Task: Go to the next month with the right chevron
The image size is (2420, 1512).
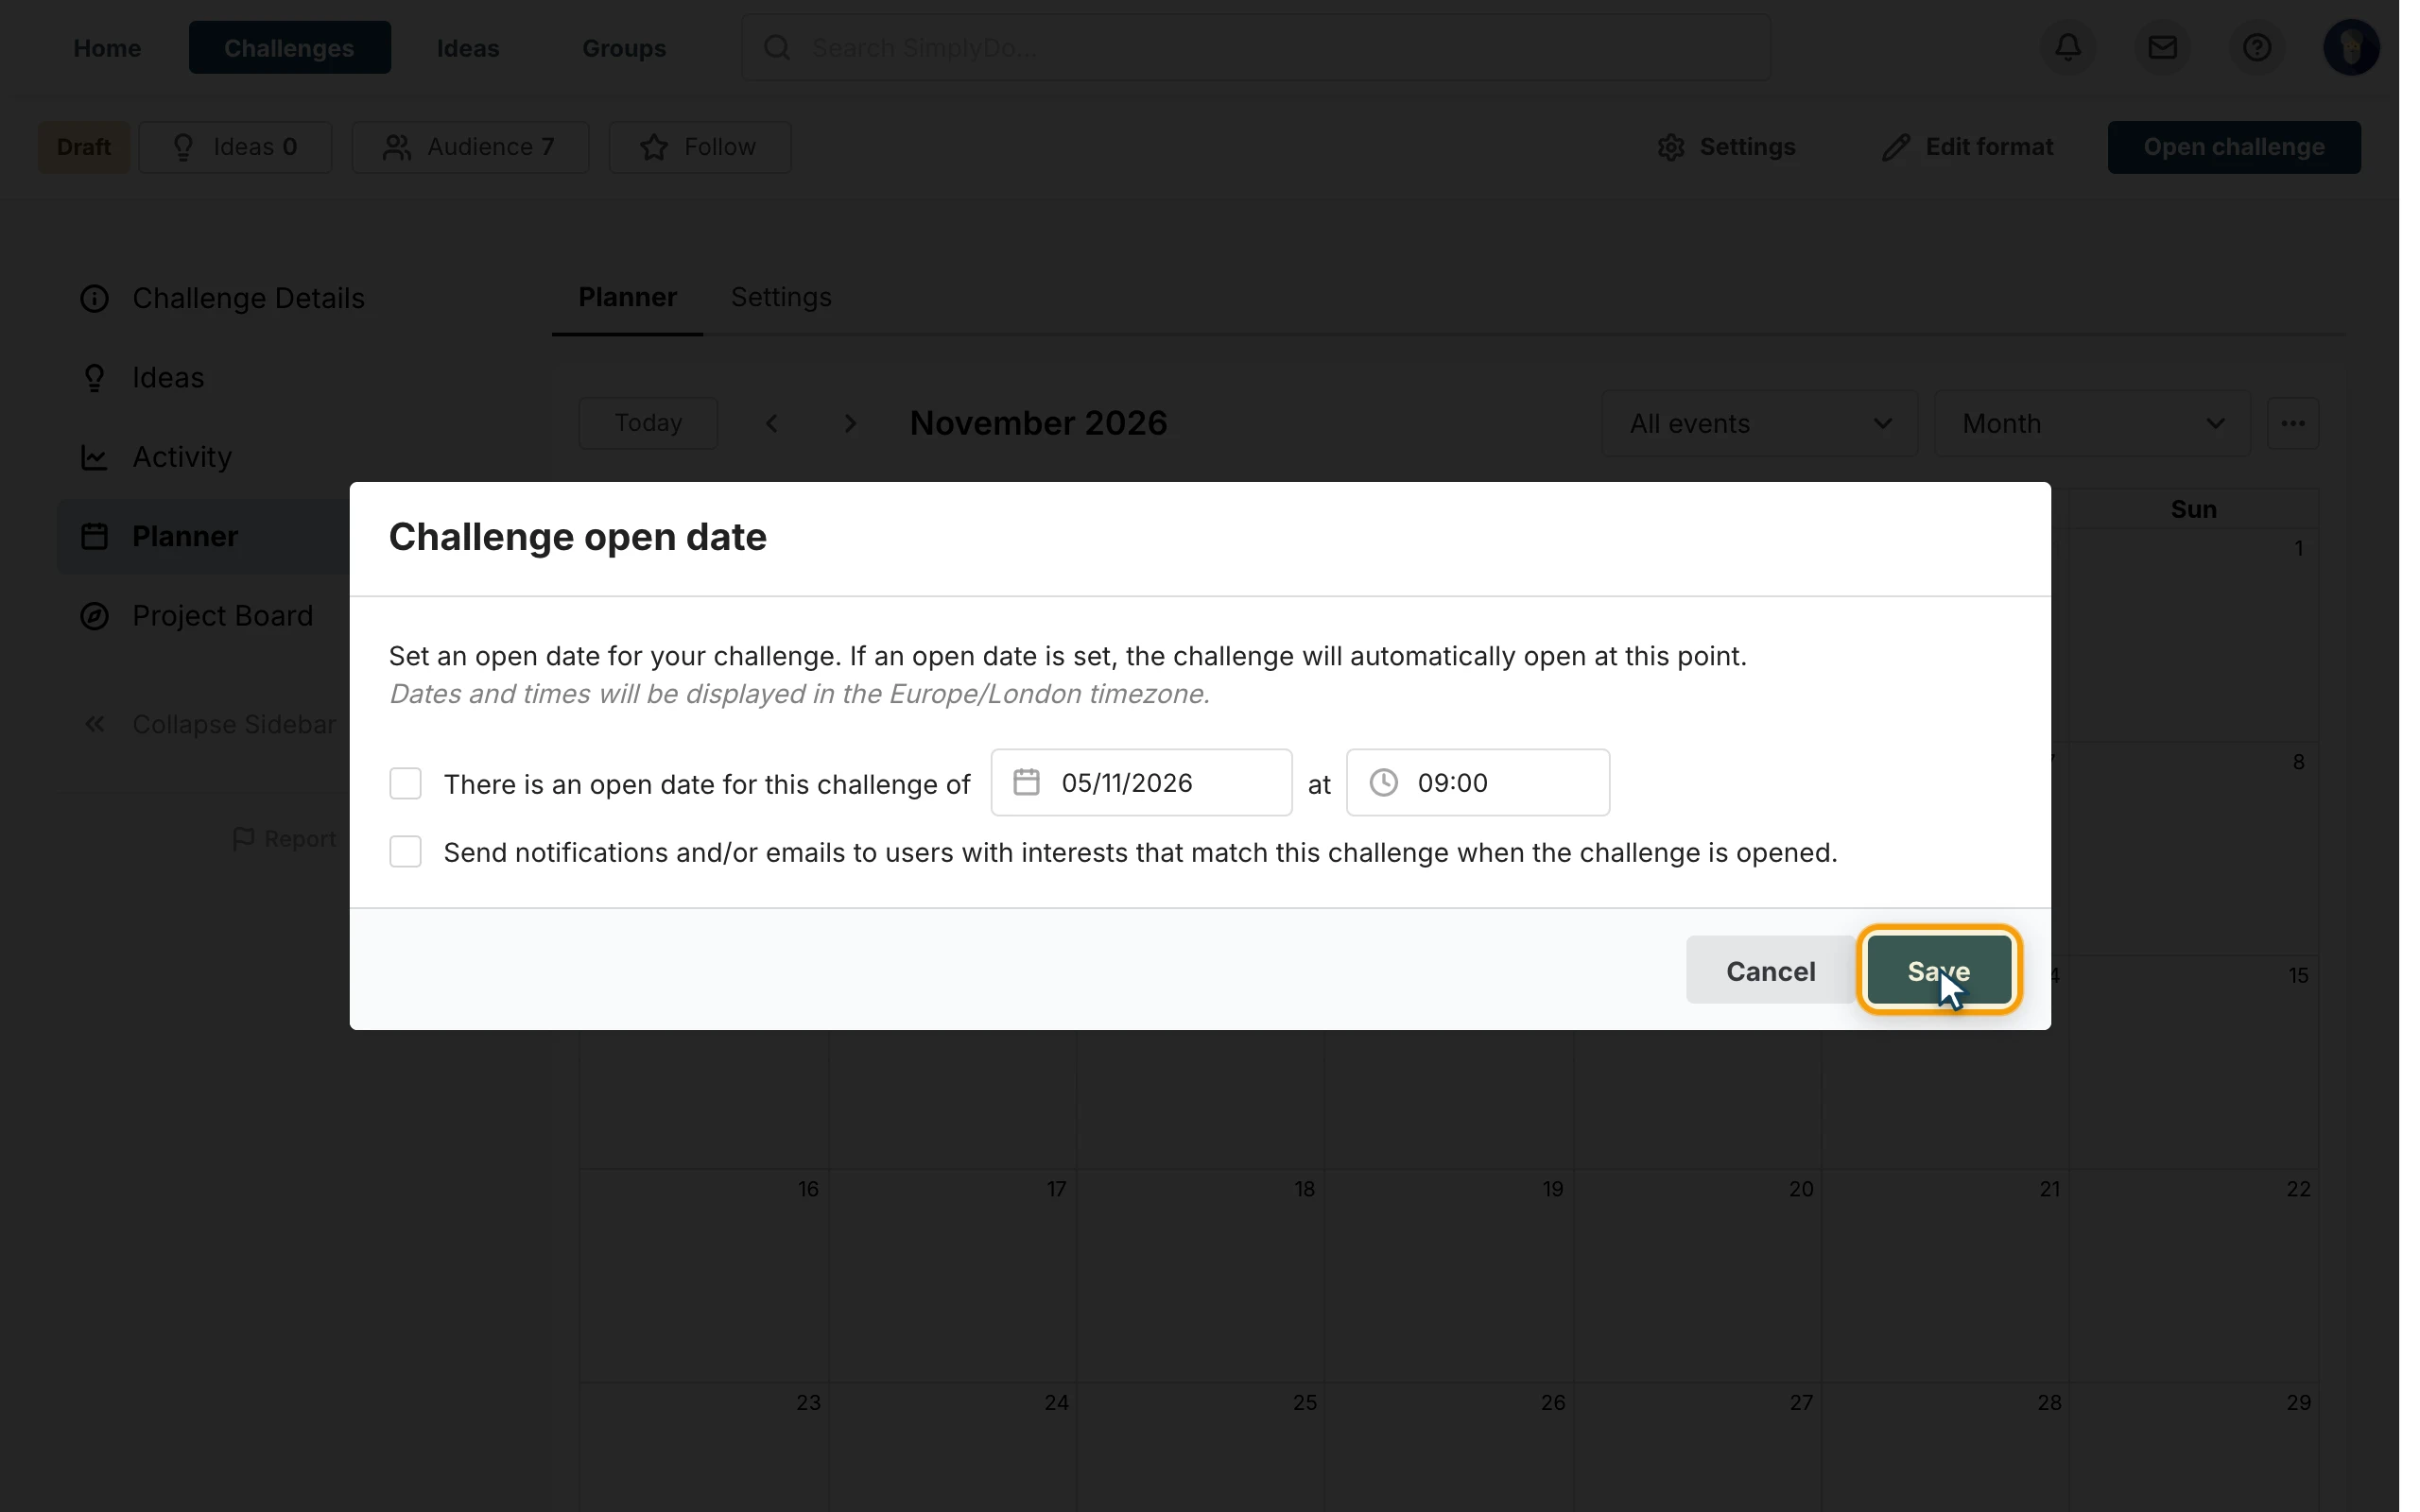Action: pos(850,423)
